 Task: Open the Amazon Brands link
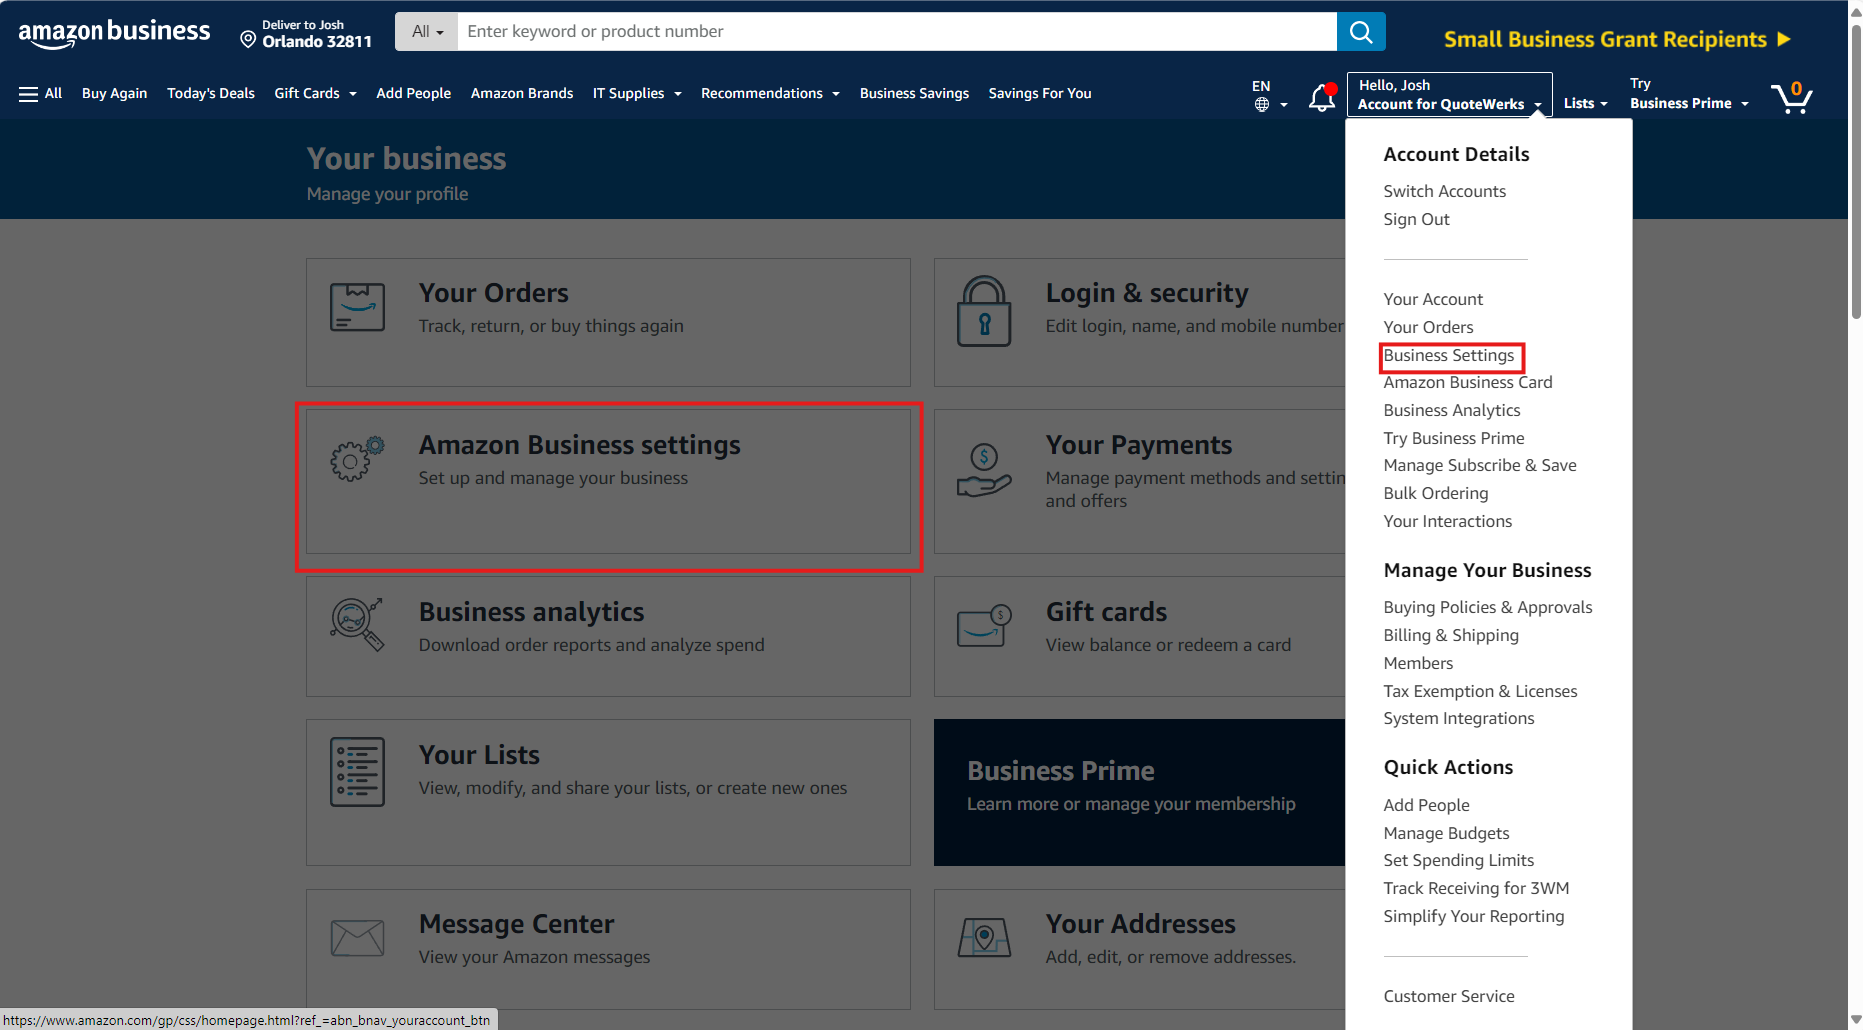[x=522, y=93]
